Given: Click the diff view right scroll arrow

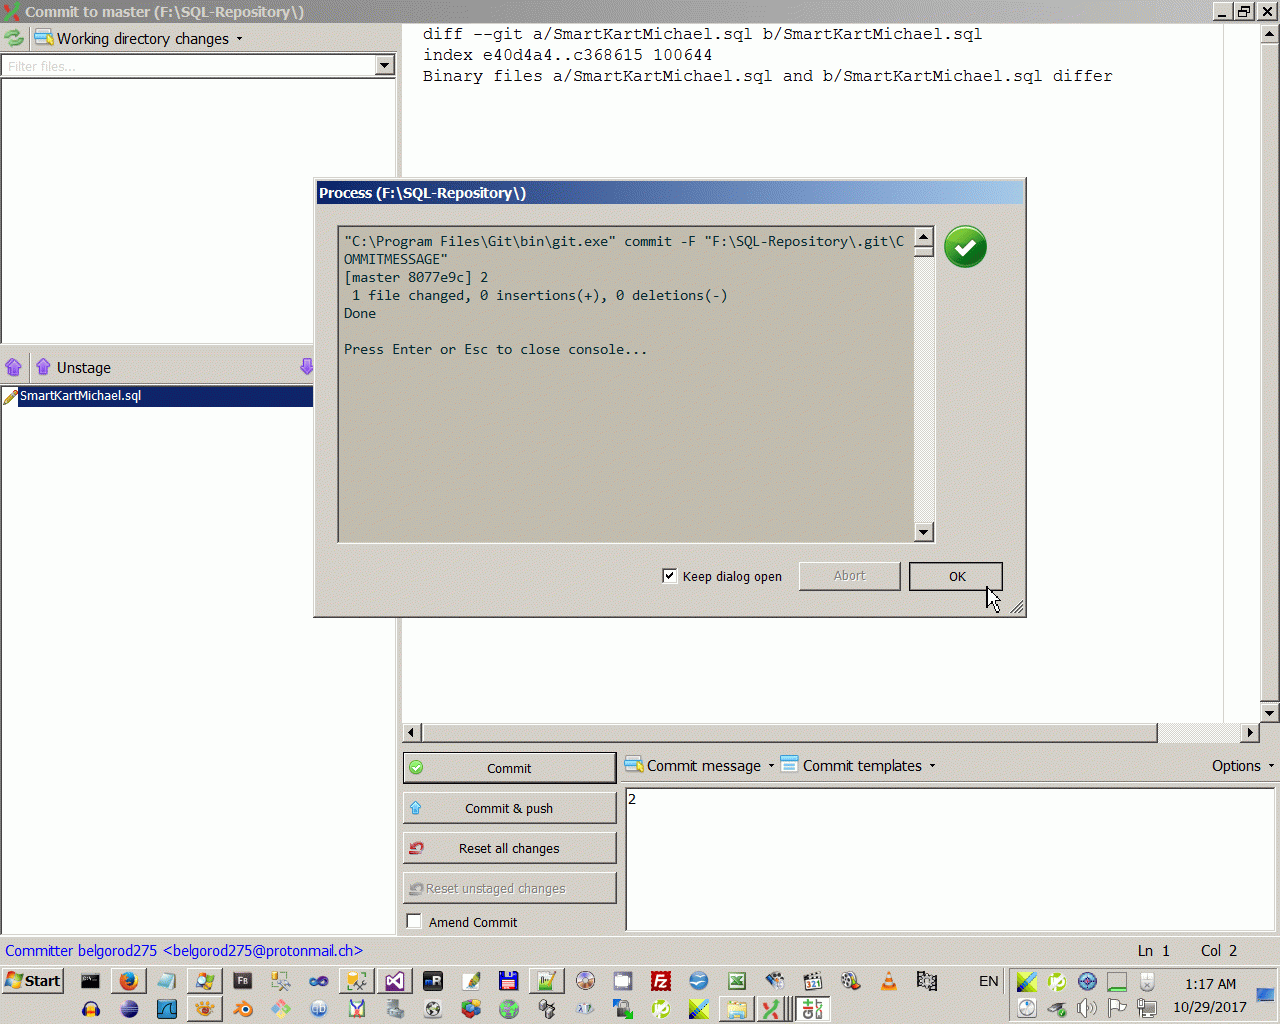Looking at the screenshot, I should click(x=1250, y=733).
